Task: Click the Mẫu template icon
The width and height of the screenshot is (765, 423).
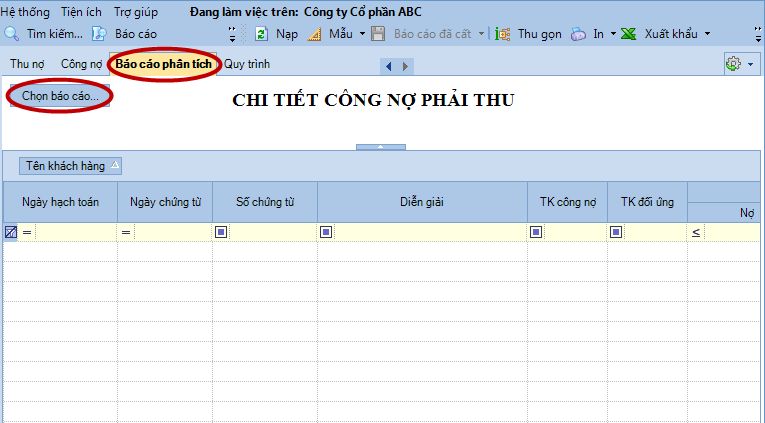Action: tap(314, 34)
